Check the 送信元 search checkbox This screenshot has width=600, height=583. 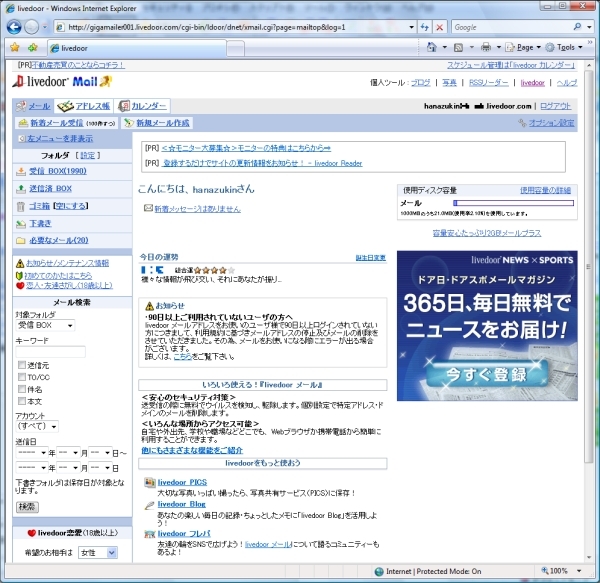click(x=22, y=365)
